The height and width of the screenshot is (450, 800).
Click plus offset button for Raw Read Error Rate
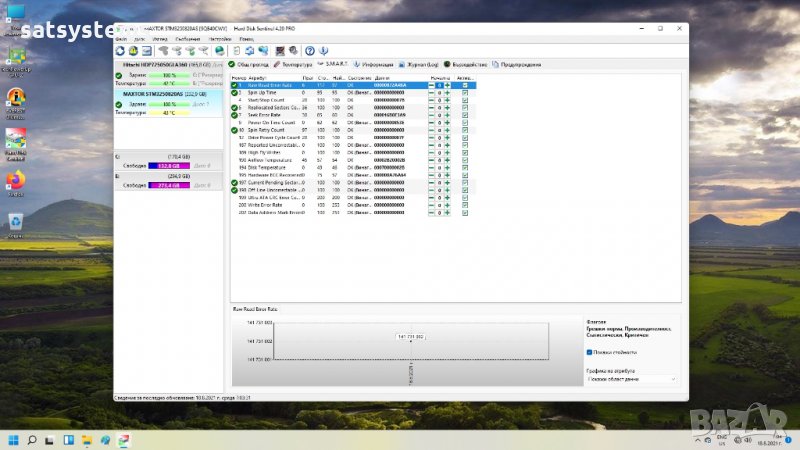click(447, 86)
